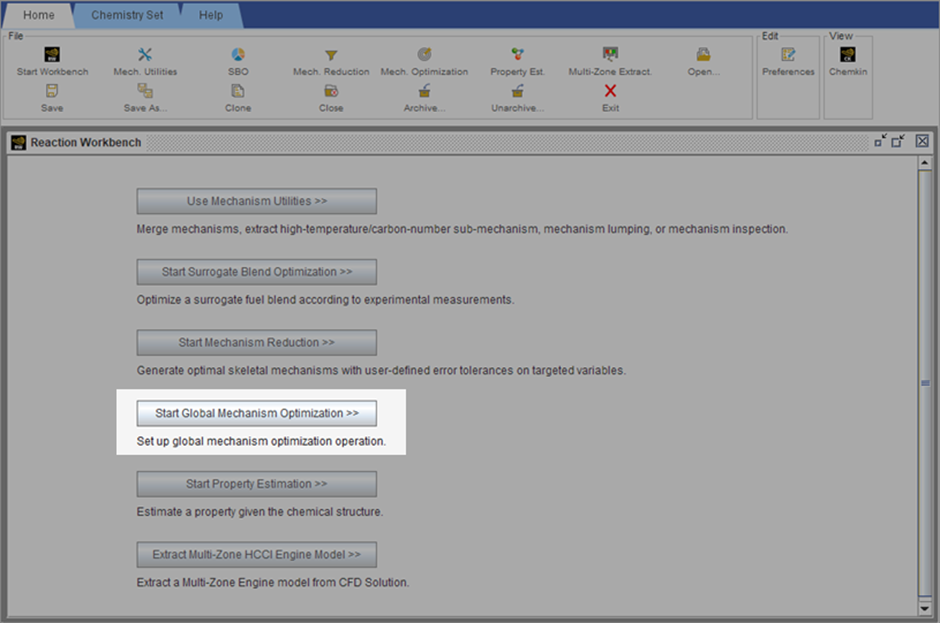Open Mech. Optimization icon
The width and height of the screenshot is (940, 623).
click(x=424, y=55)
